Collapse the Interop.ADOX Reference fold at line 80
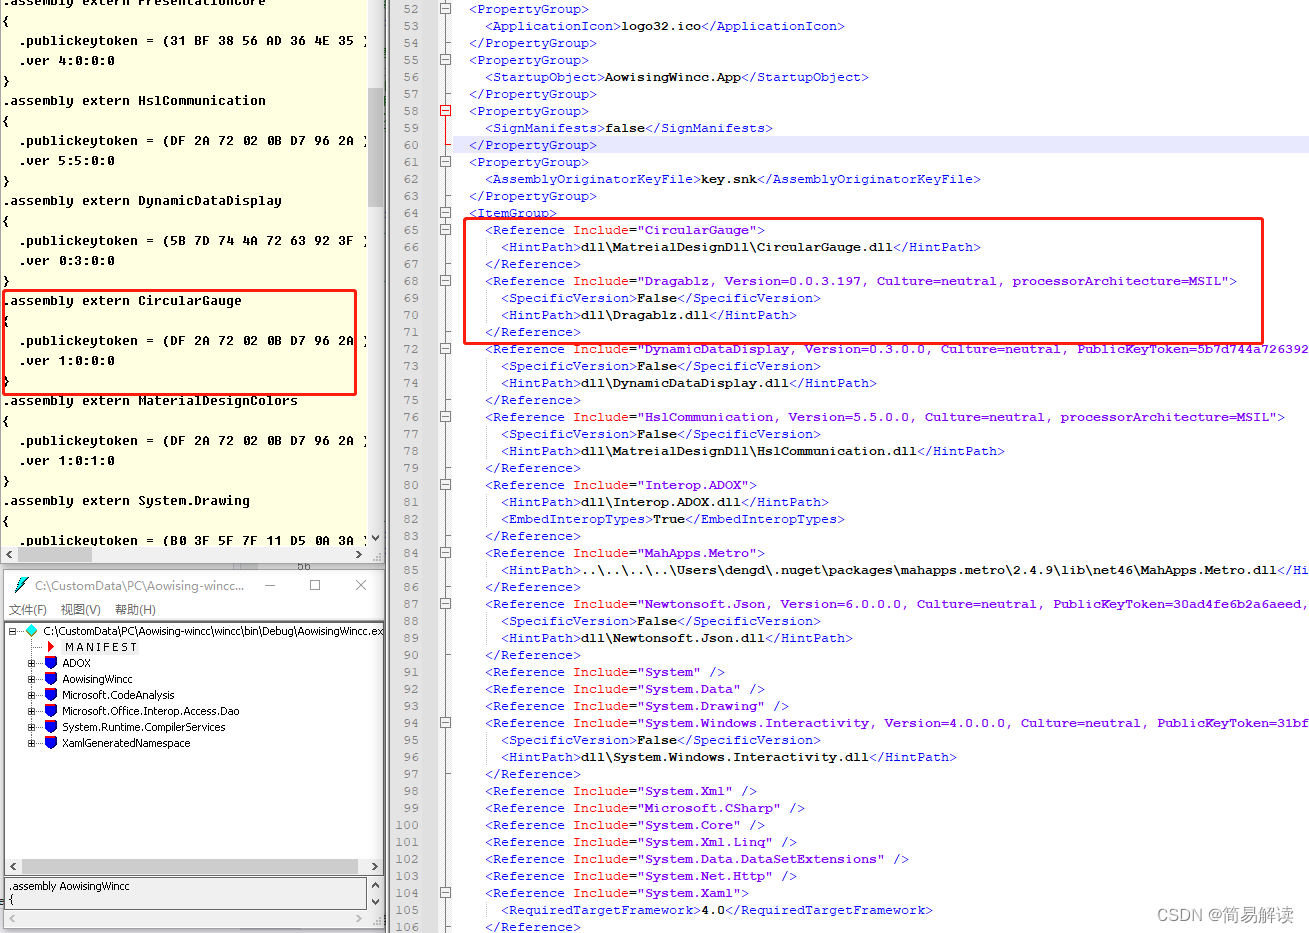The width and height of the screenshot is (1309, 933). (445, 485)
